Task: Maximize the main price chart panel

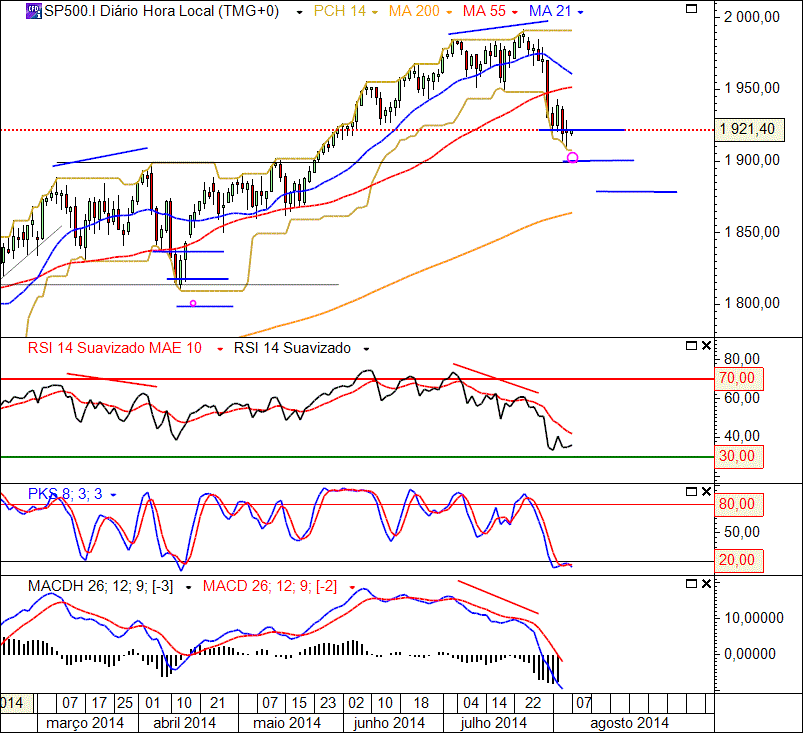Action: tap(691, 8)
